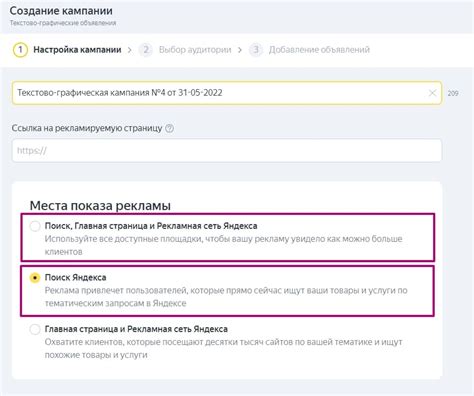Click 'Создание кампании' page heading
Screen dimensions: 474x396
click(61, 11)
